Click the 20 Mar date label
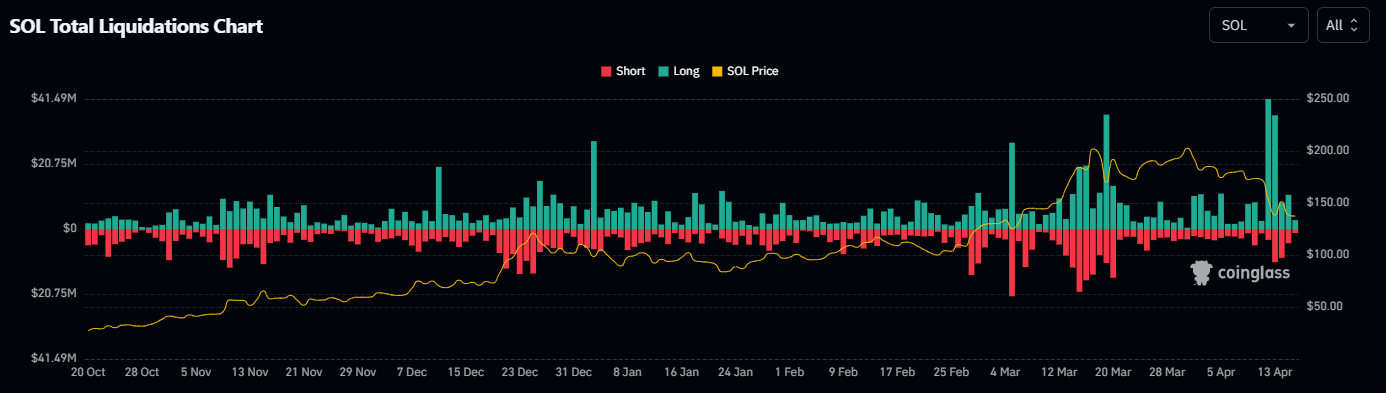 (x=1113, y=372)
